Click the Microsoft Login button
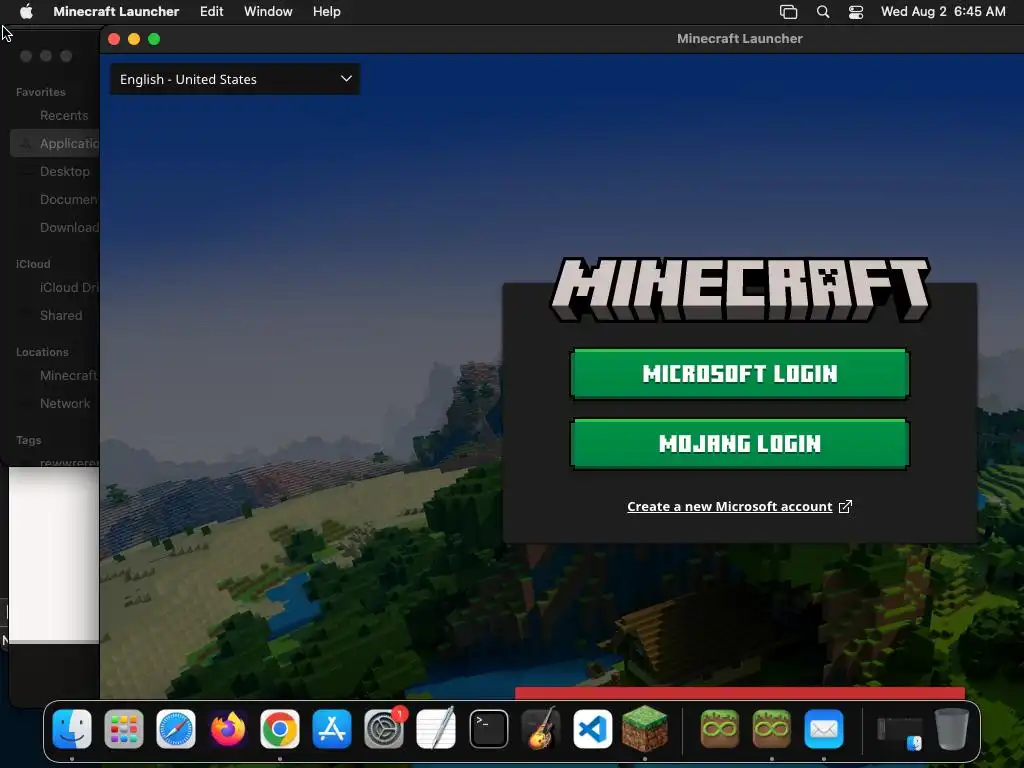The image size is (1024, 768). [740, 374]
